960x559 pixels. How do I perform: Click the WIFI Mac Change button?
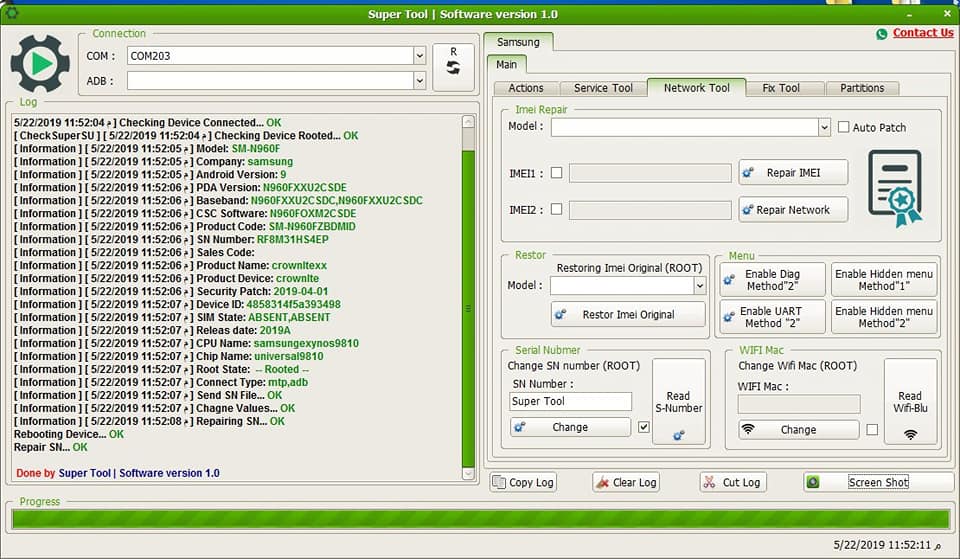point(798,430)
